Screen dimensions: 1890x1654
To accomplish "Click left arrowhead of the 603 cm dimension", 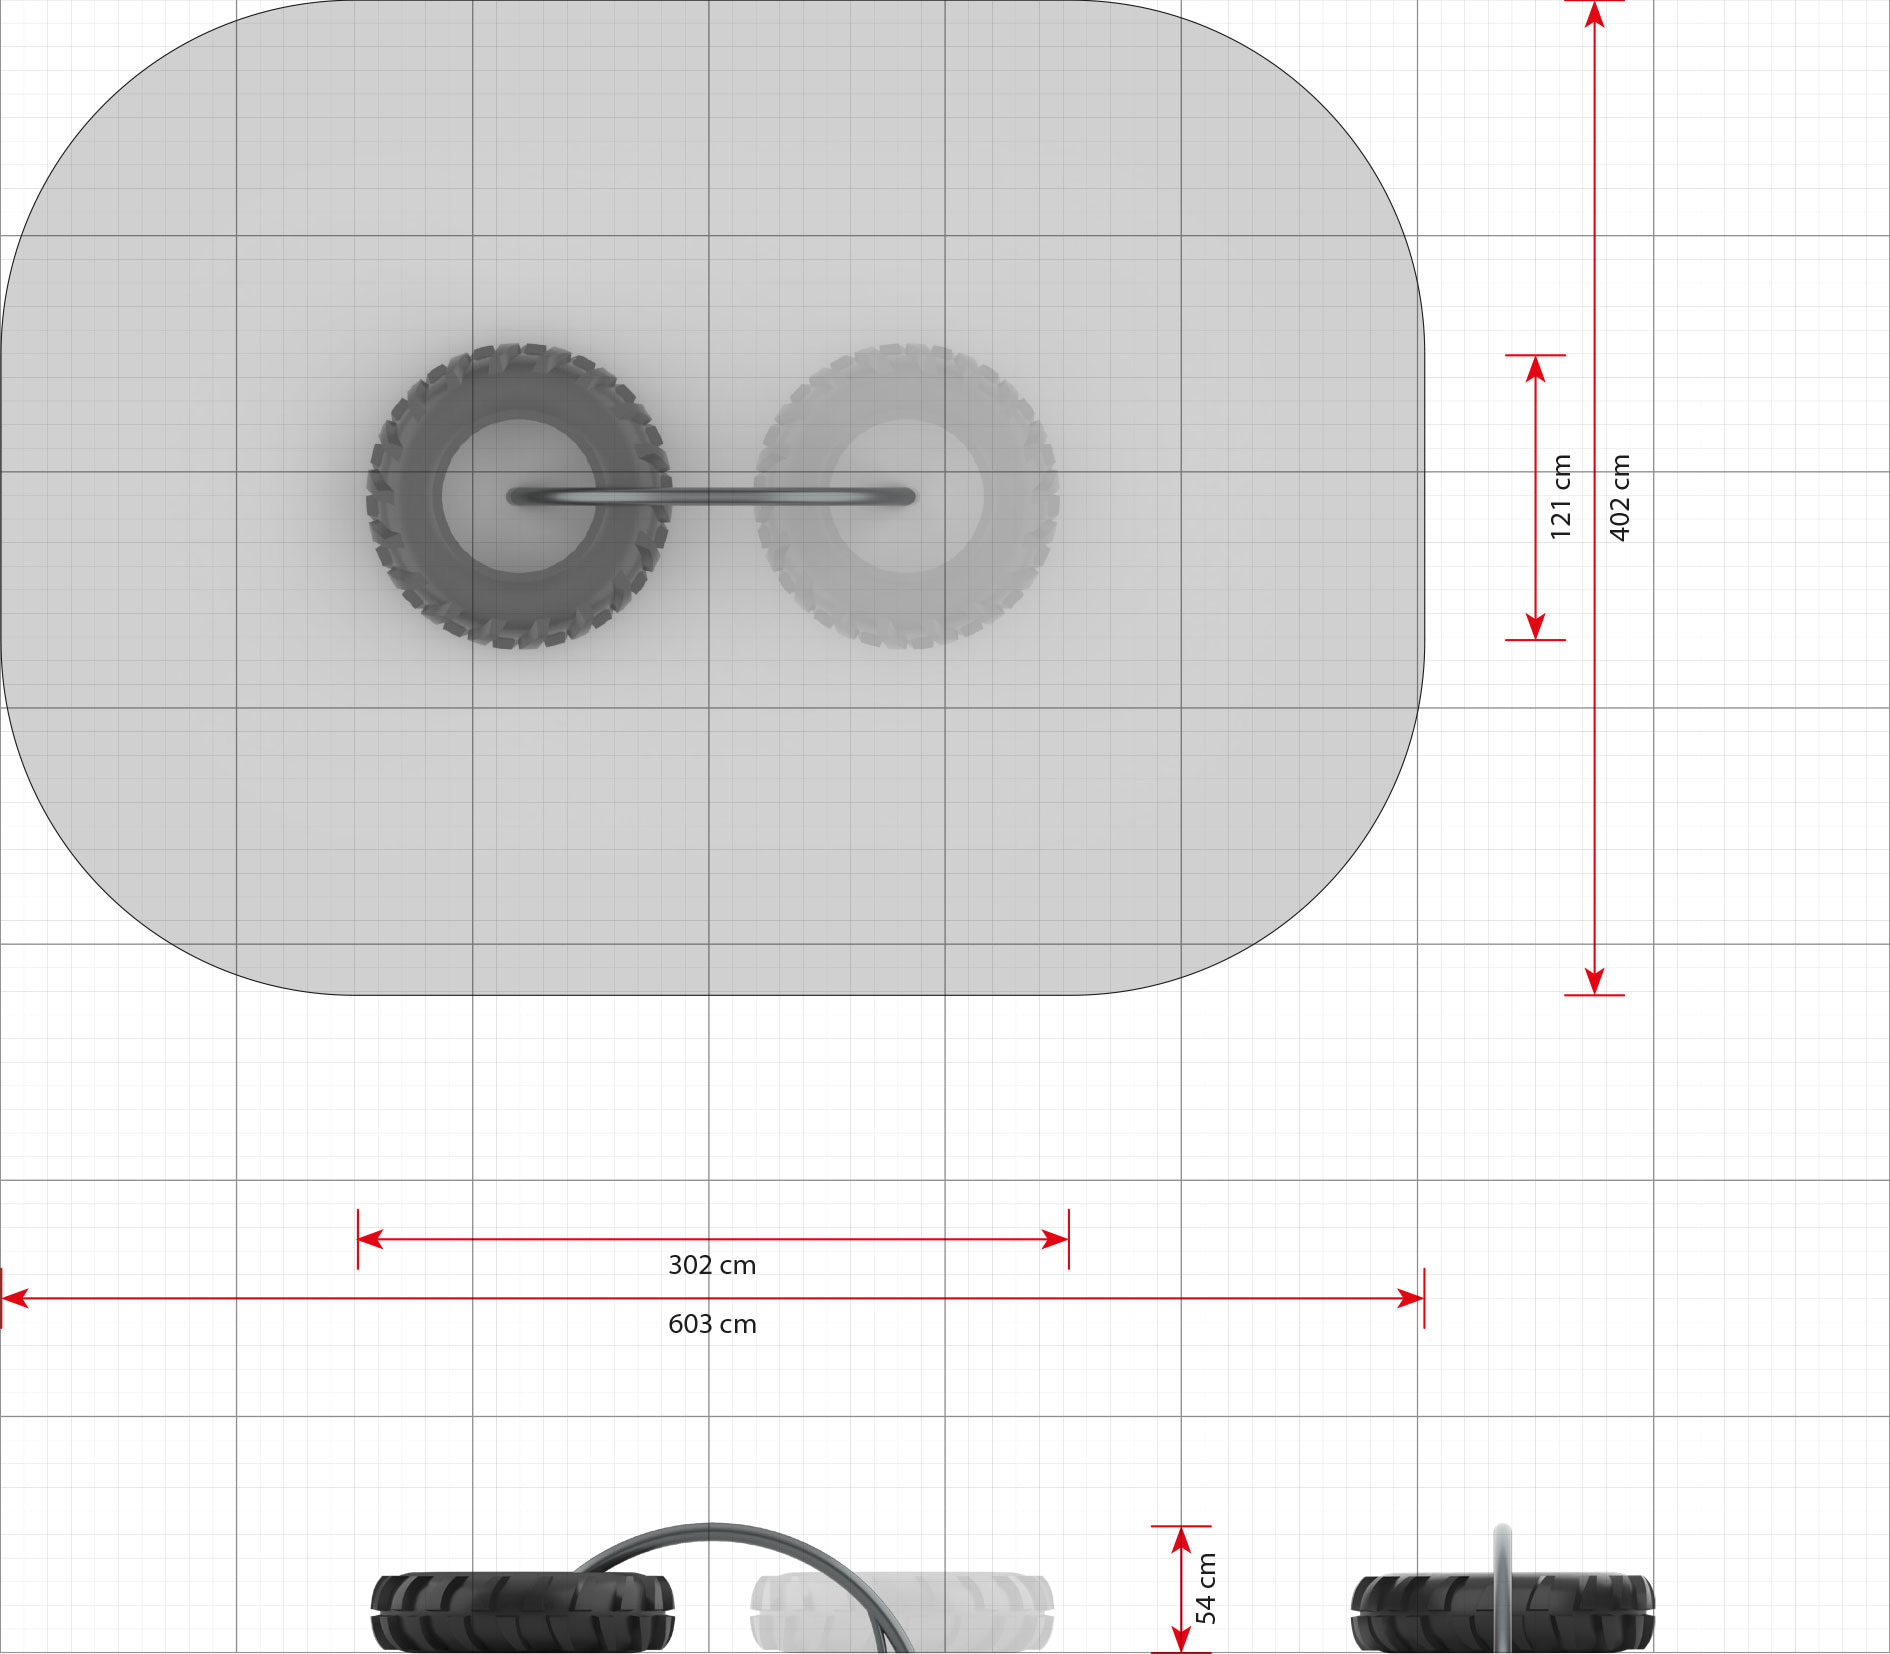I will tap(14, 1298).
